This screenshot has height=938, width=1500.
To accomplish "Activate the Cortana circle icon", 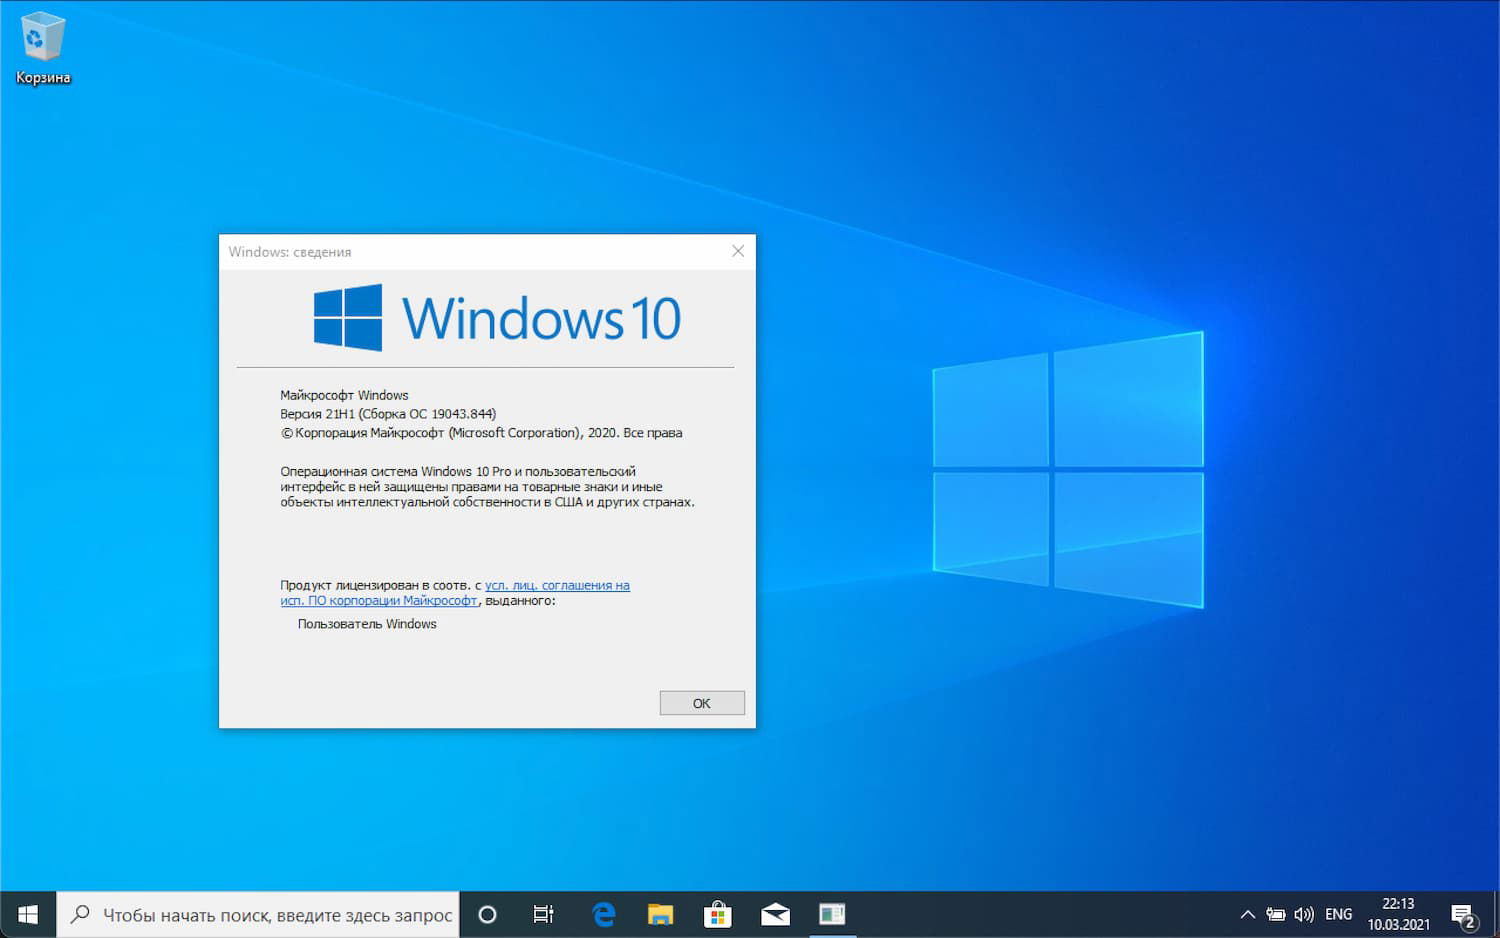I will (x=487, y=913).
